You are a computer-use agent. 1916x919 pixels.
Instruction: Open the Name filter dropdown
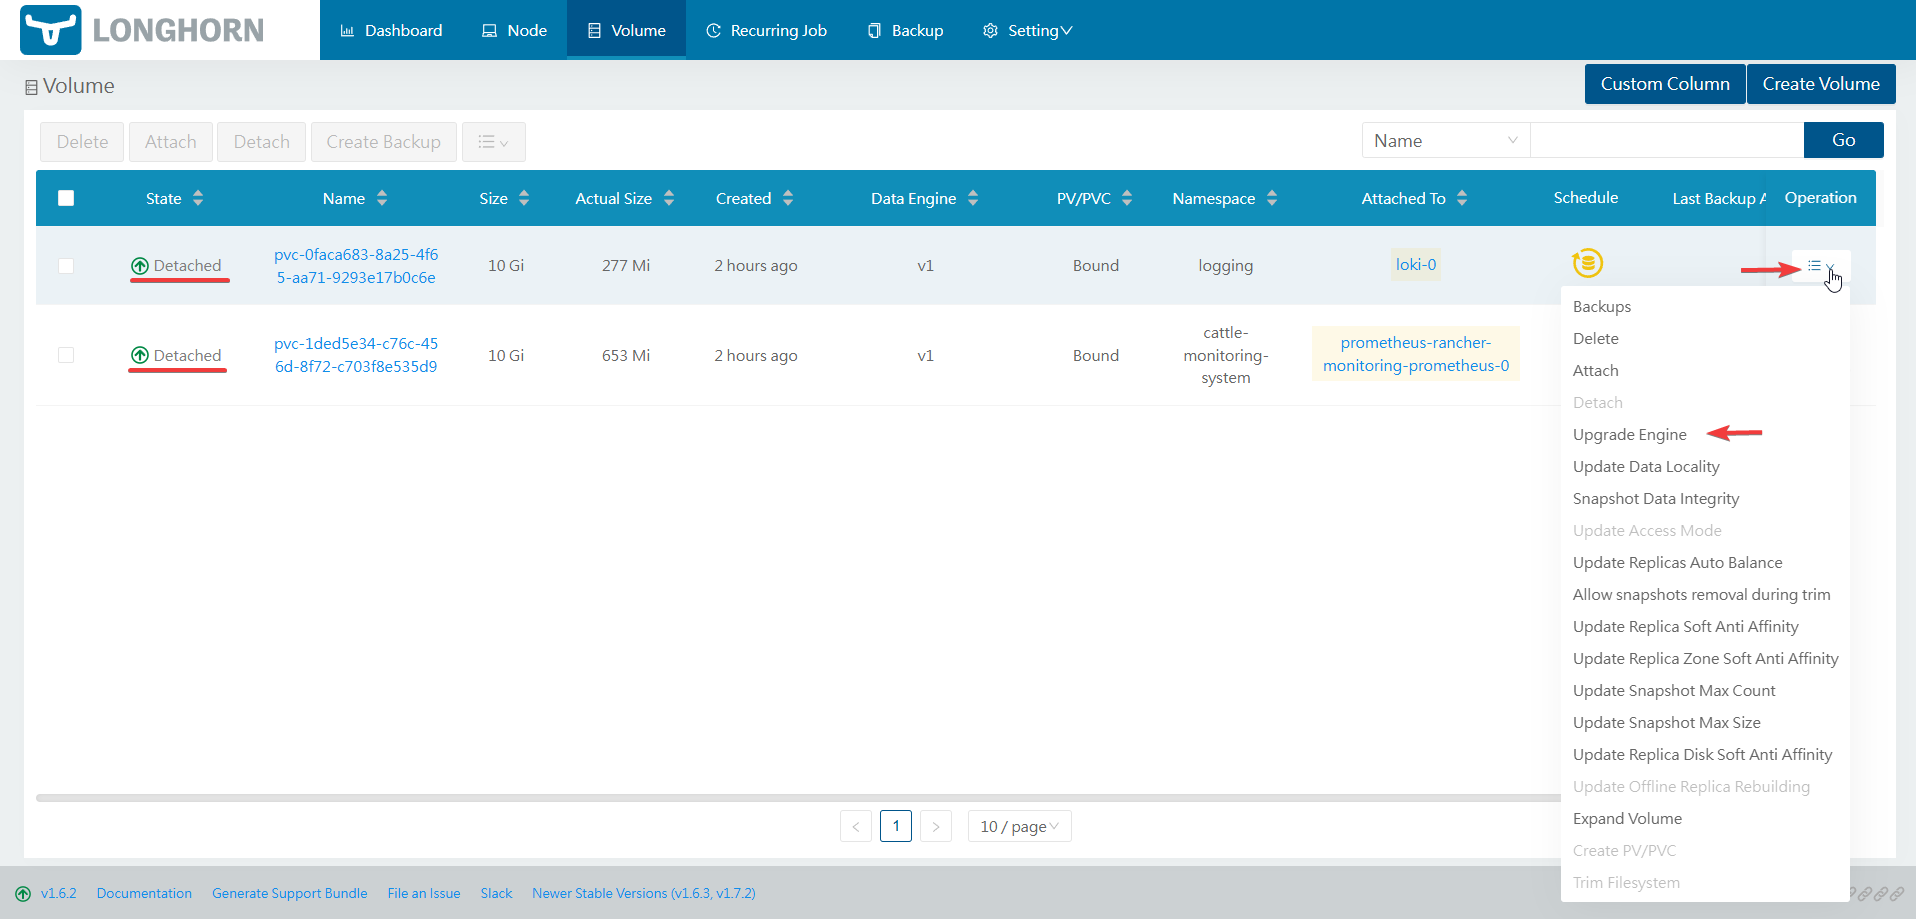[1445, 141]
